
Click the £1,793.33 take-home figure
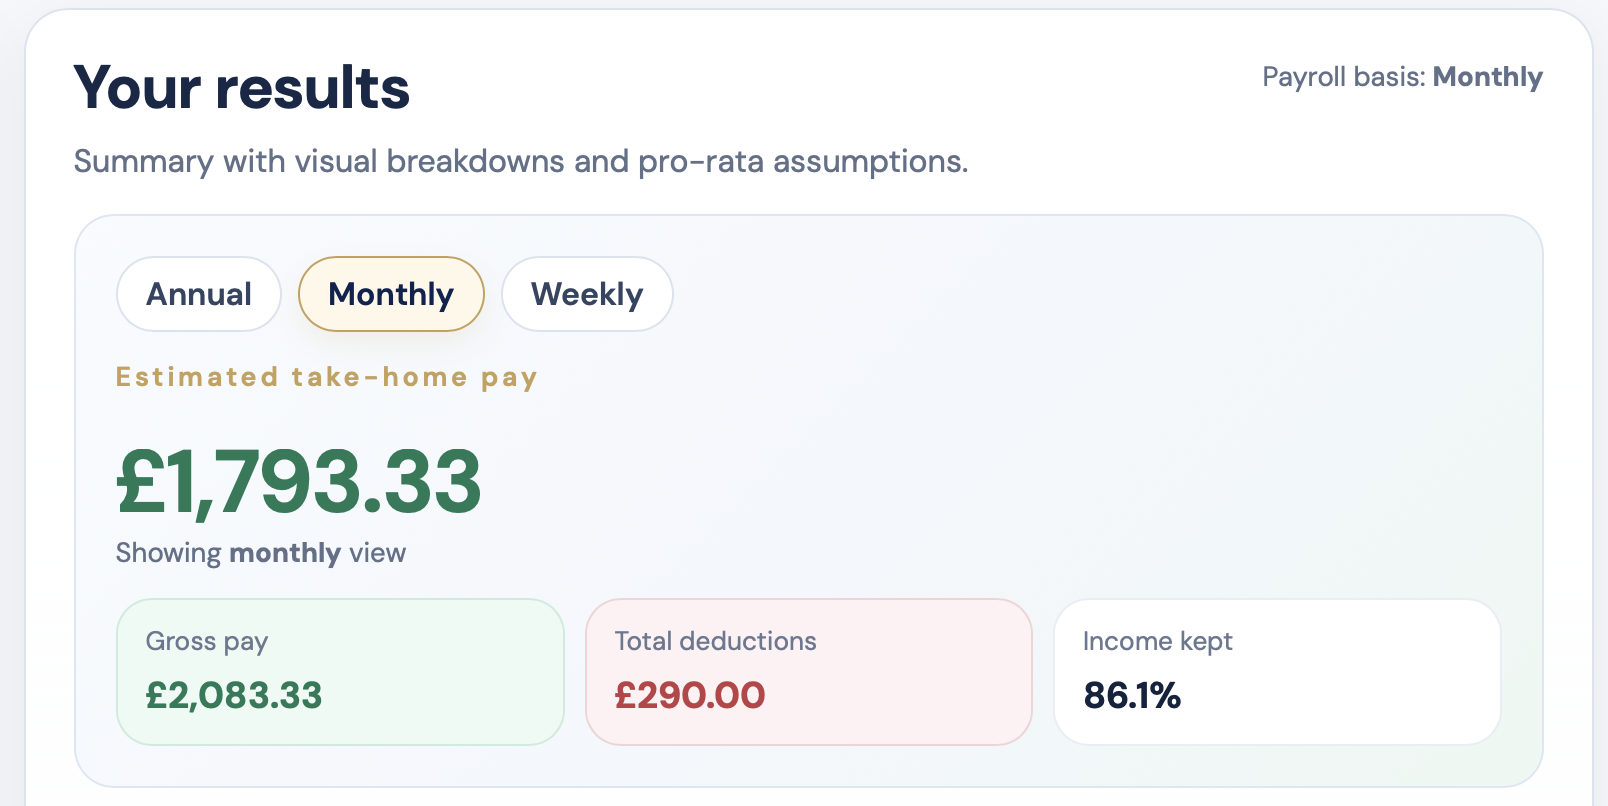coord(297,483)
